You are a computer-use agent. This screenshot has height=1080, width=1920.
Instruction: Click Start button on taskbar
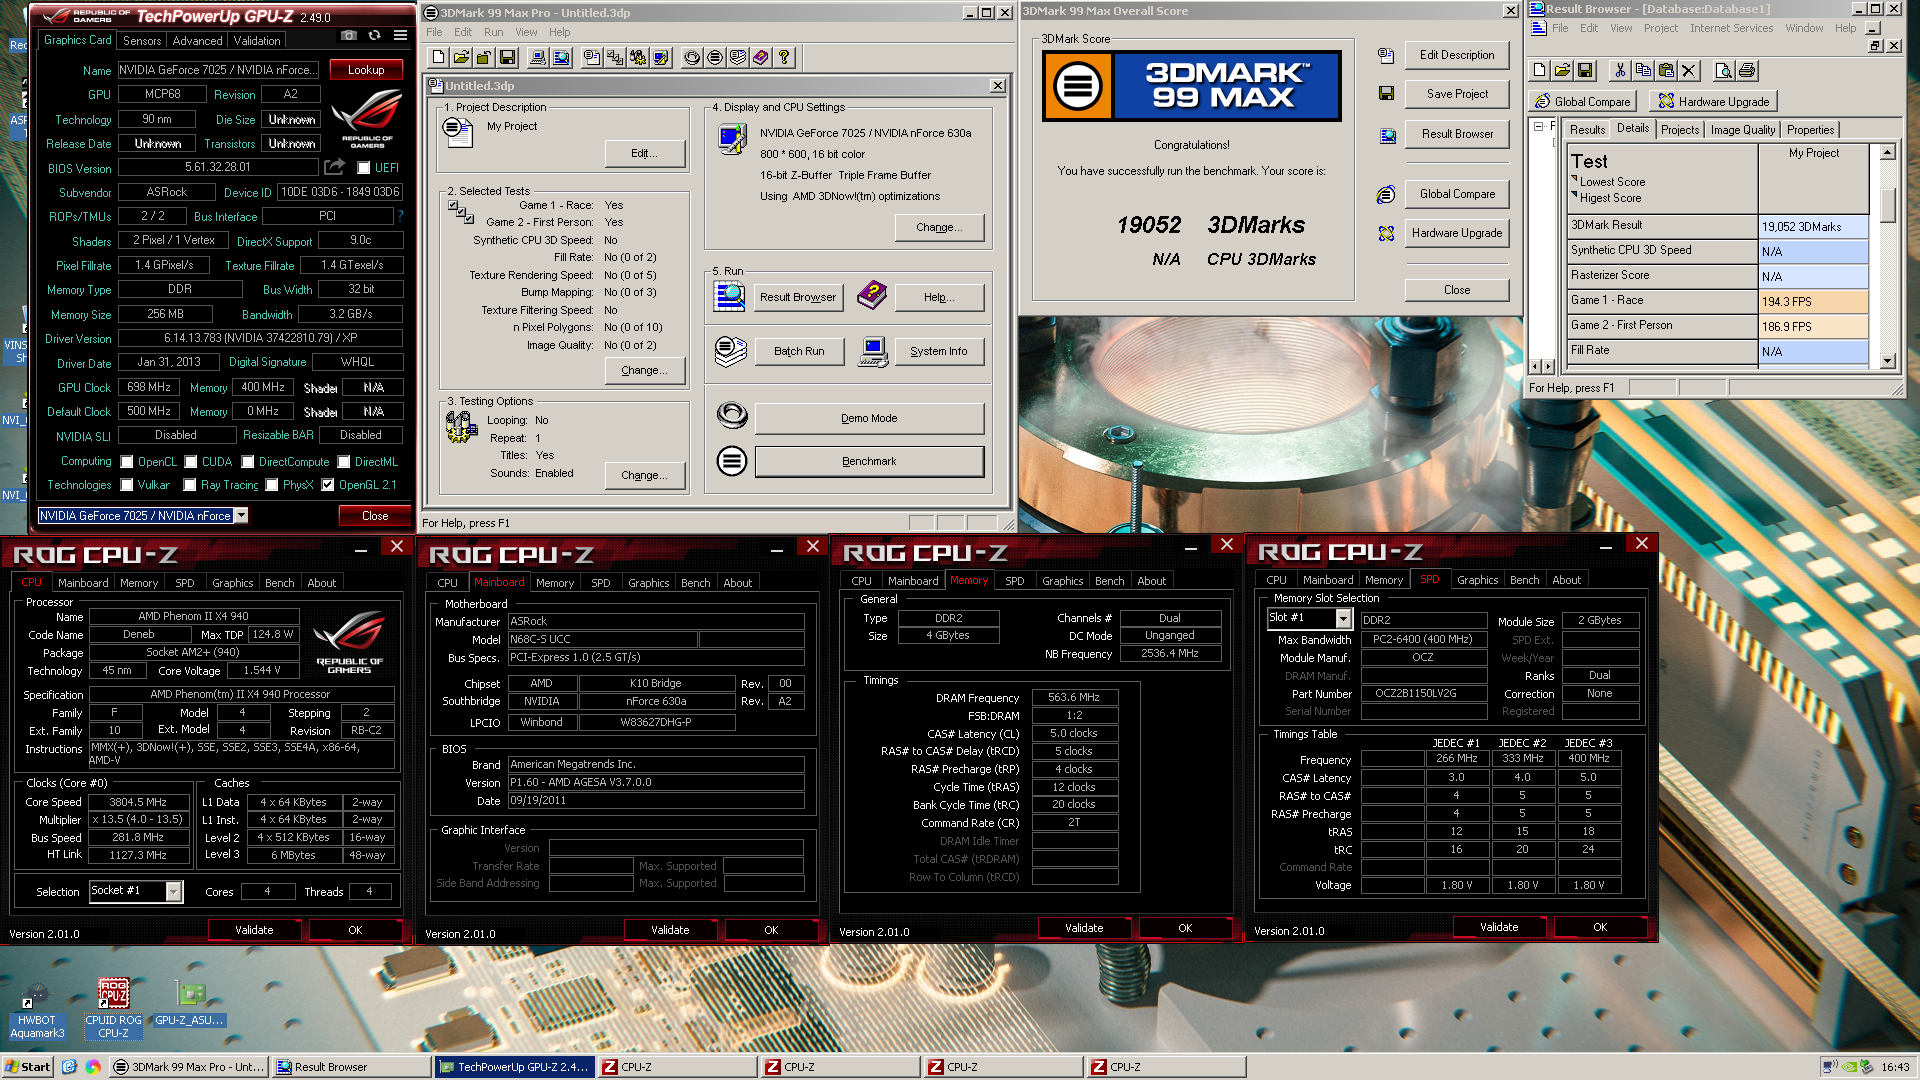click(27, 1067)
